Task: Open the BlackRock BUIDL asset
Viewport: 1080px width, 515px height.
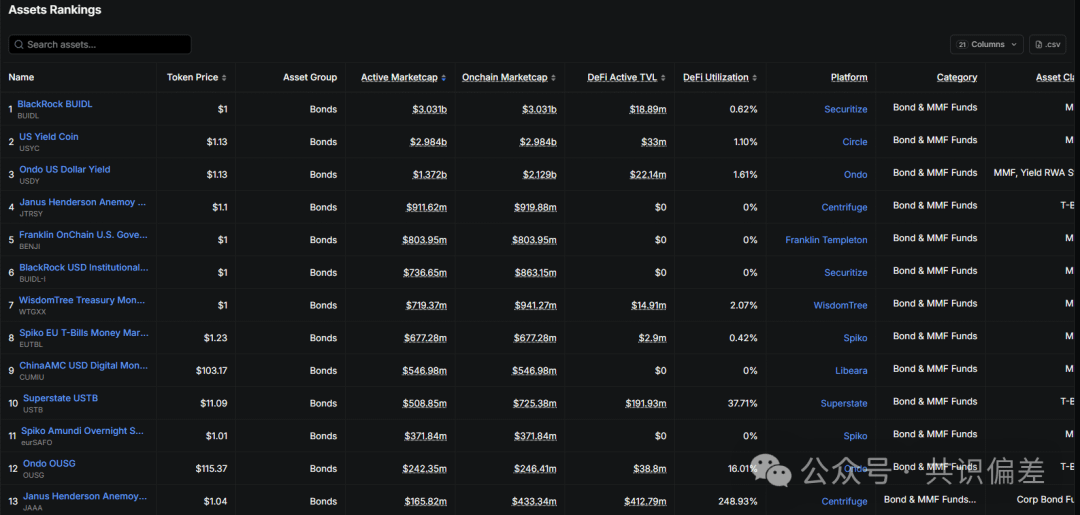Action: pos(55,104)
